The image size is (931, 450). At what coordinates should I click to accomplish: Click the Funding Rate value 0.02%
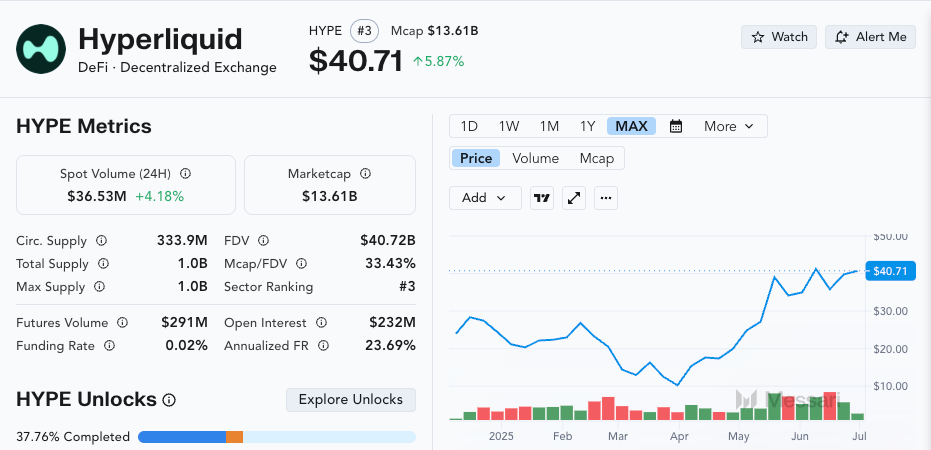point(186,346)
